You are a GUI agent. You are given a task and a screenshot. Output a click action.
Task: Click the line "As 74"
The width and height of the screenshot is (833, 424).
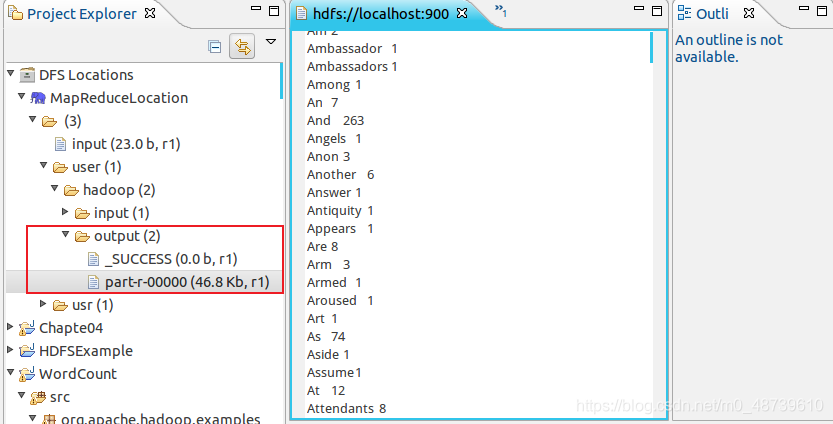[x=326, y=337]
